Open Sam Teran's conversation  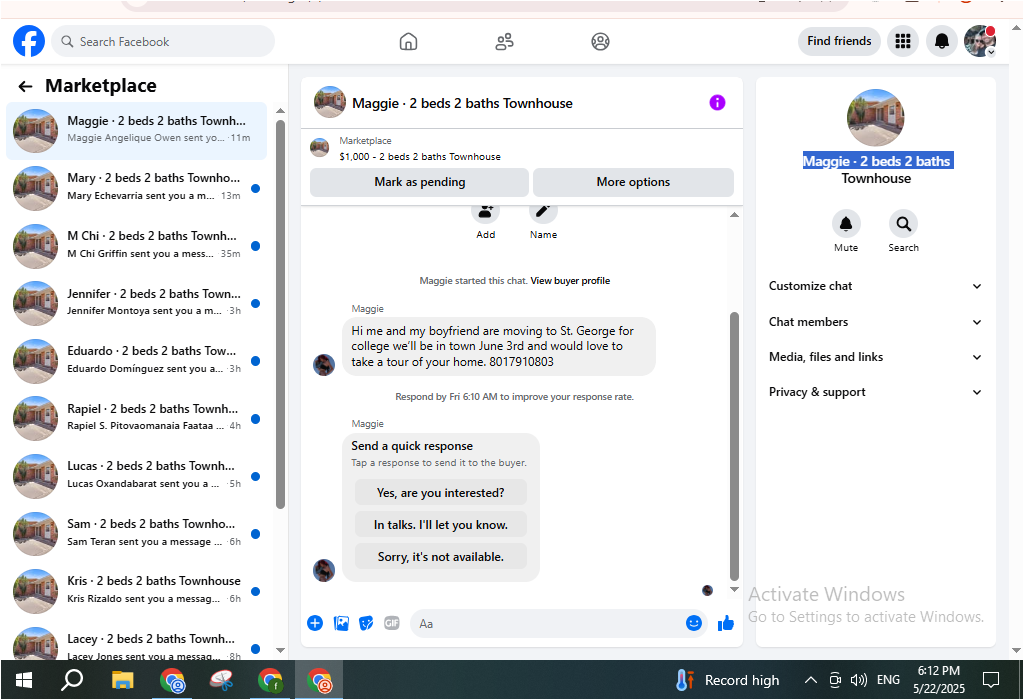pyautogui.click(x=136, y=534)
